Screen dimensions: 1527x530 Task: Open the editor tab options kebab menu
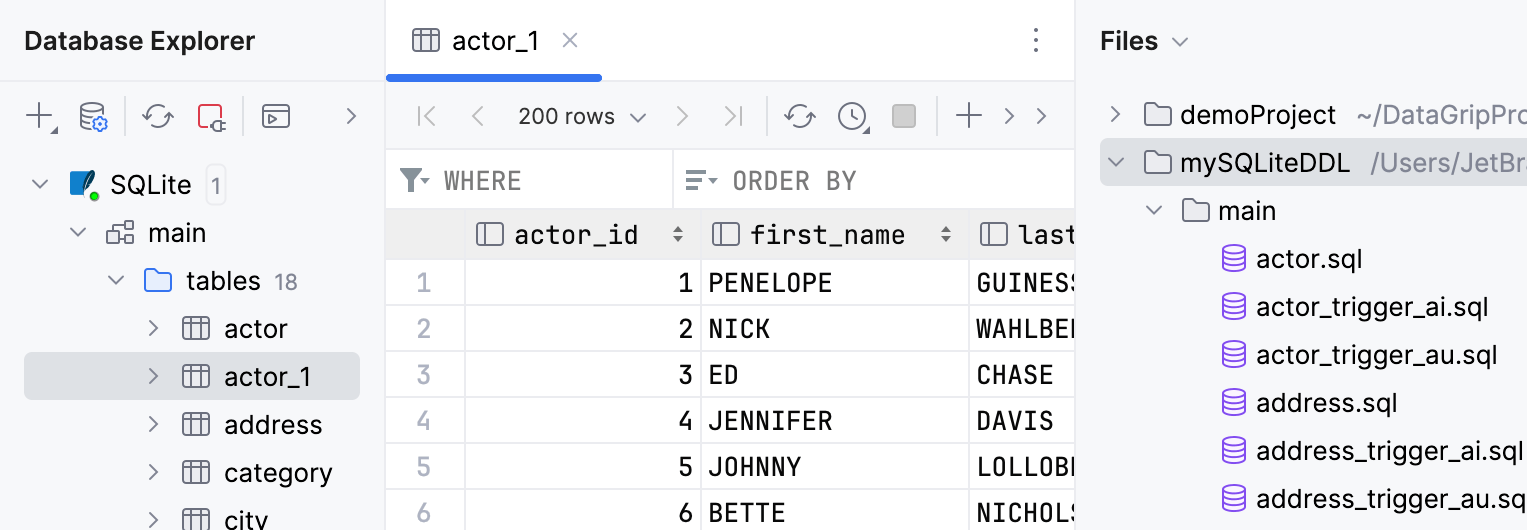click(x=1036, y=40)
